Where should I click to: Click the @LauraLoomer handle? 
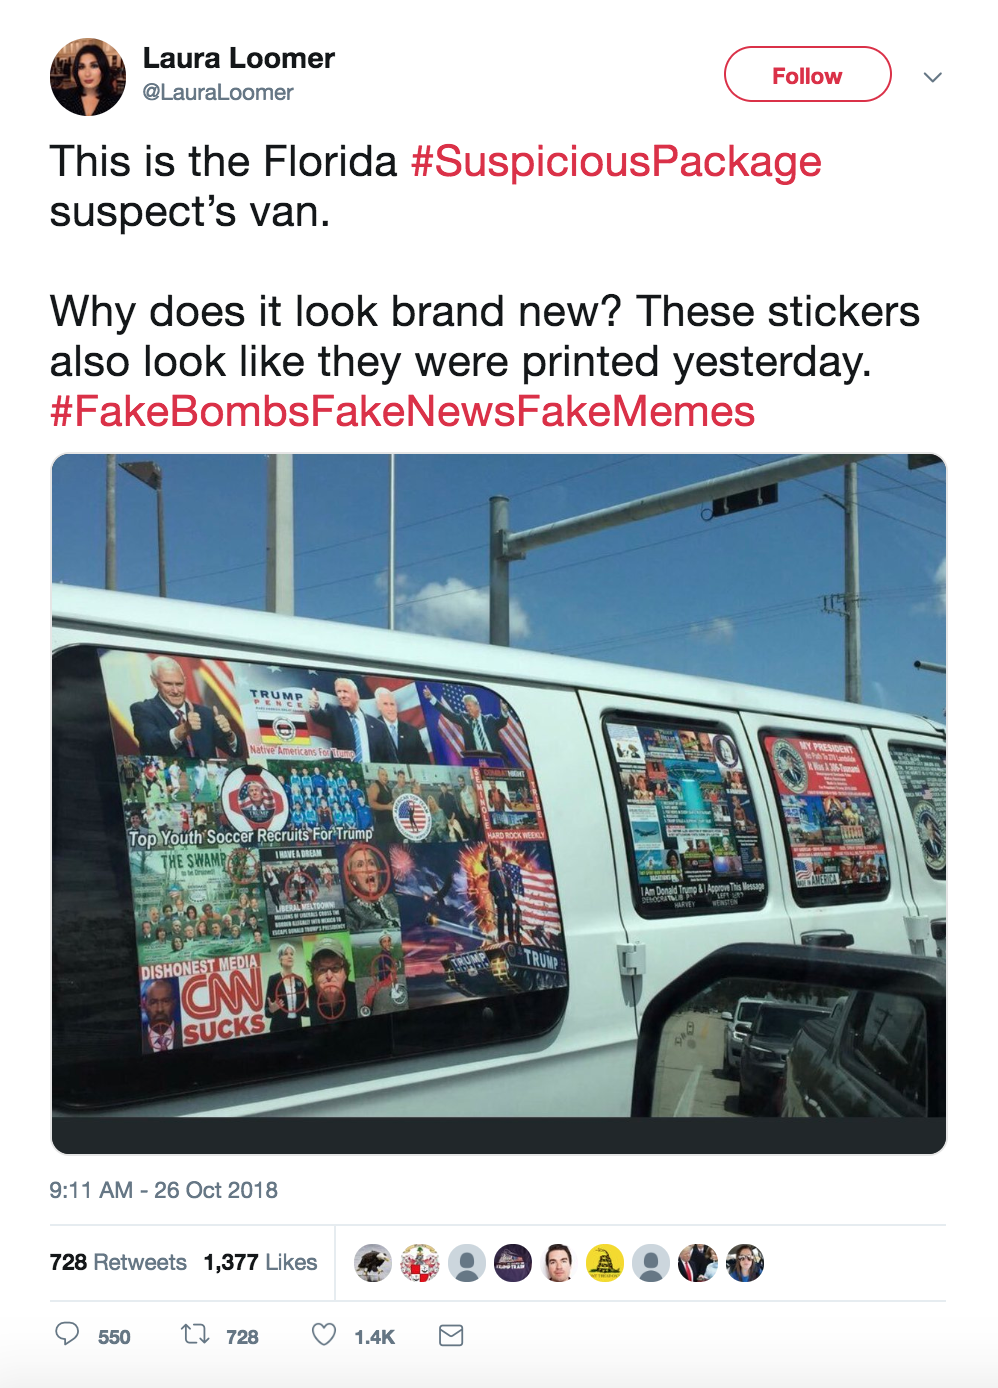[218, 93]
